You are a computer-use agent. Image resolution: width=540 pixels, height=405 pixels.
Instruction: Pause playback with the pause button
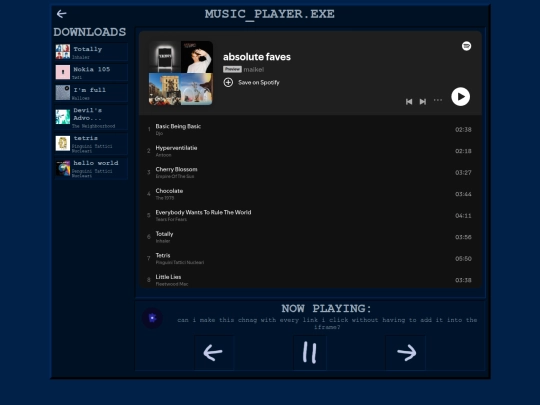[x=309, y=353]
